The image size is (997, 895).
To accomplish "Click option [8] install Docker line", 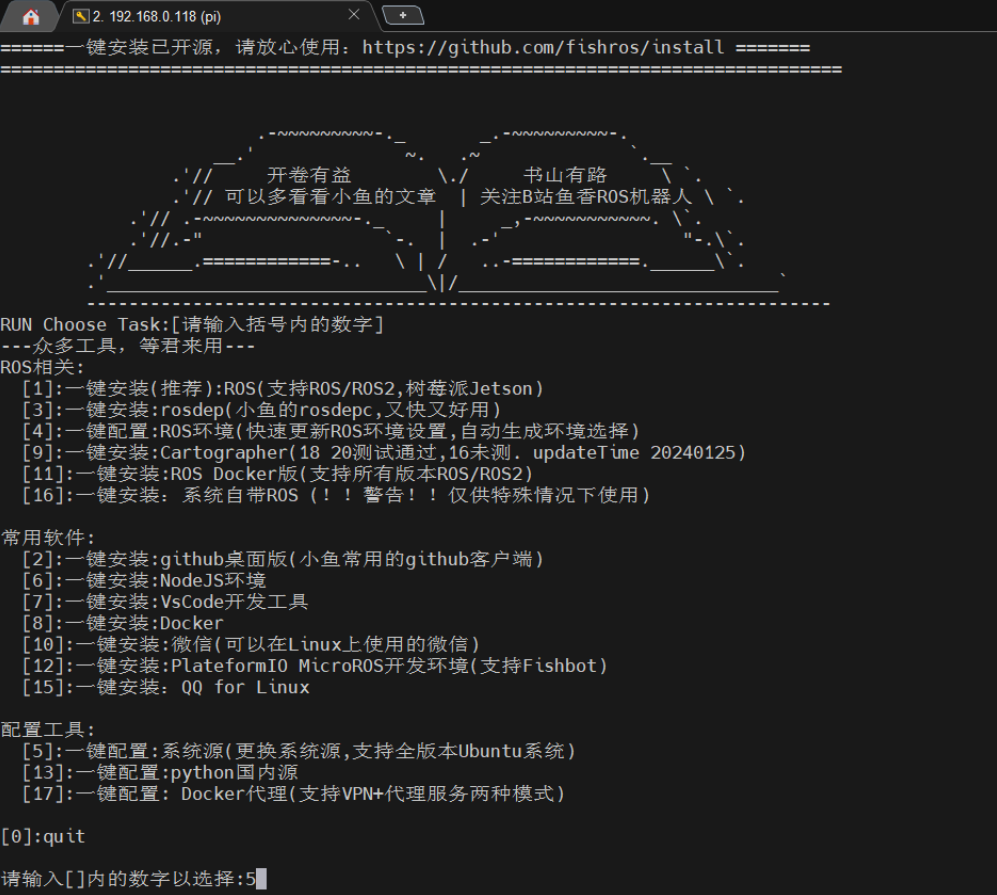I will (123, 623).
